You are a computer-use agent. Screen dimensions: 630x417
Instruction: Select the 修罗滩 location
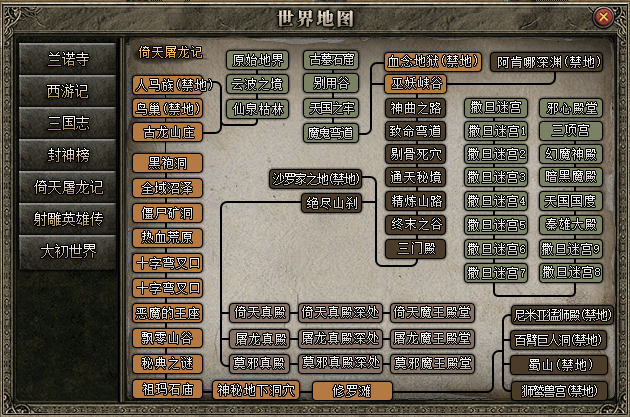tap(352, 391)
